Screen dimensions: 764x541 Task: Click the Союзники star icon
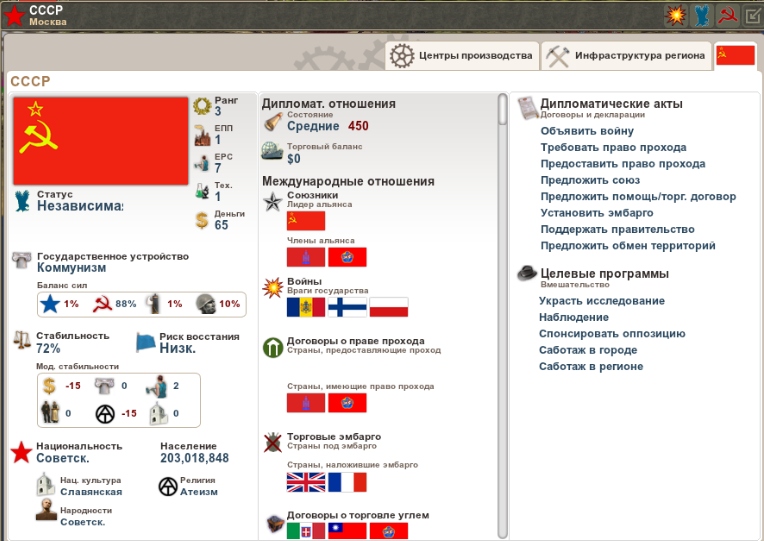coord(272,202)
